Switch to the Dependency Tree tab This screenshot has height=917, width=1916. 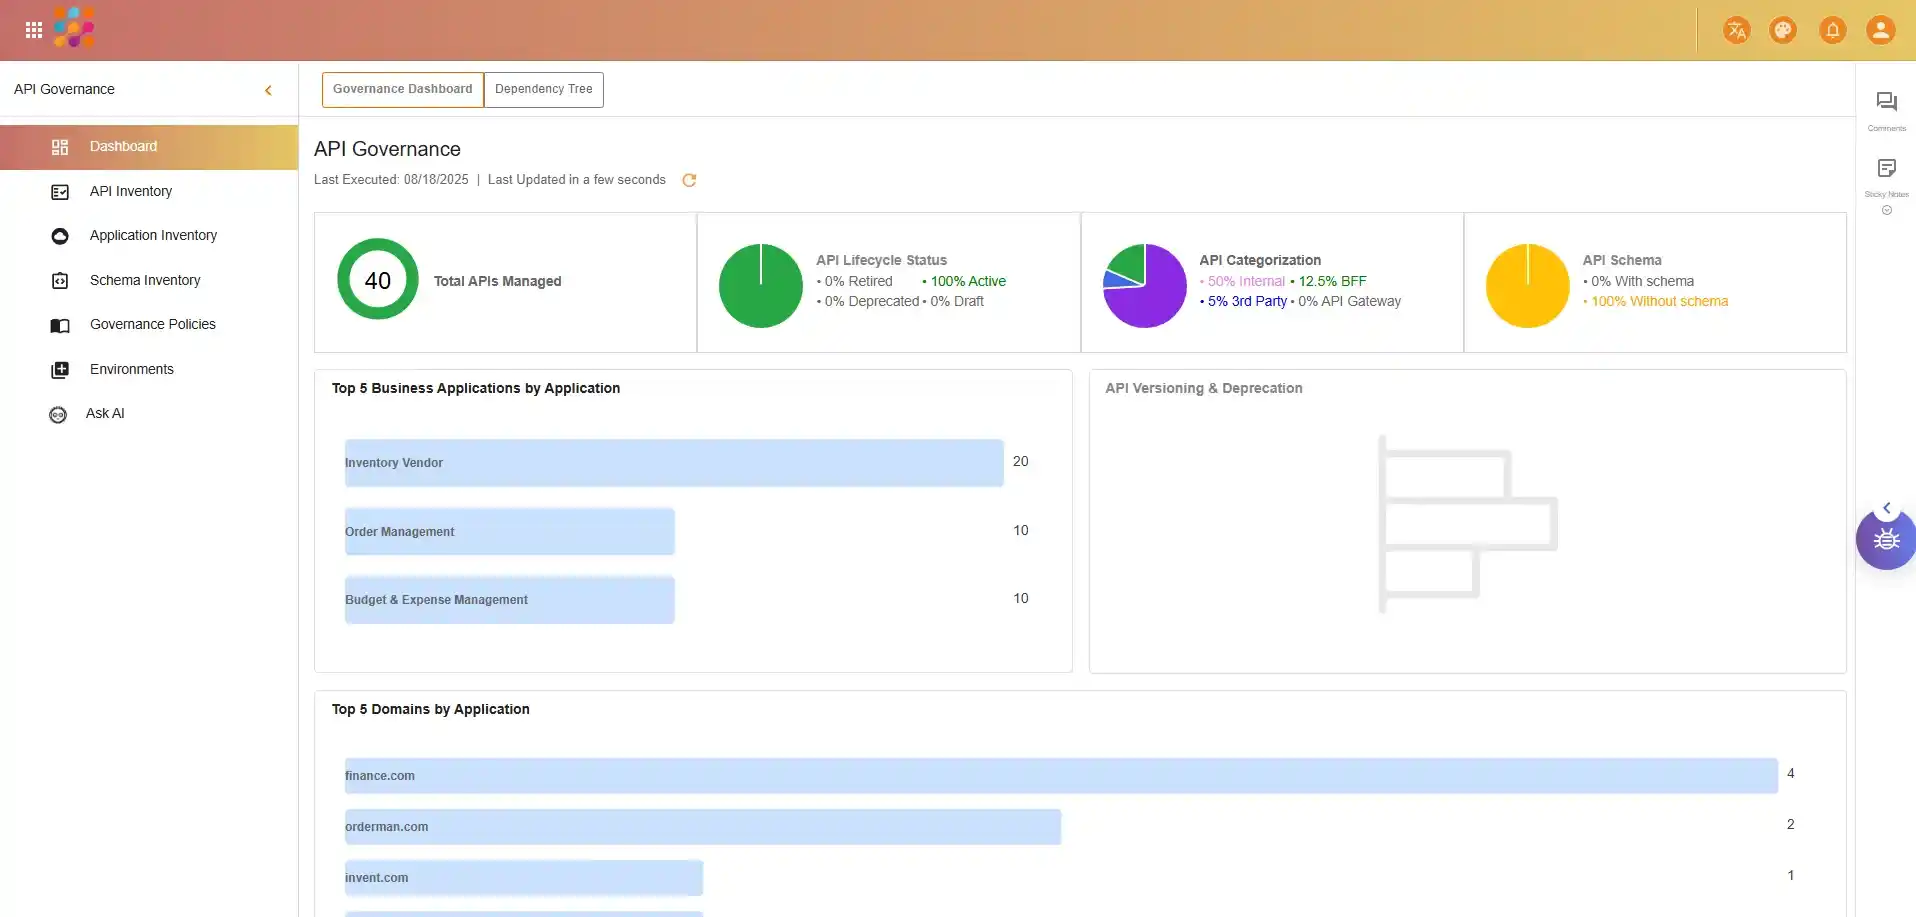[x=543, y=89]
